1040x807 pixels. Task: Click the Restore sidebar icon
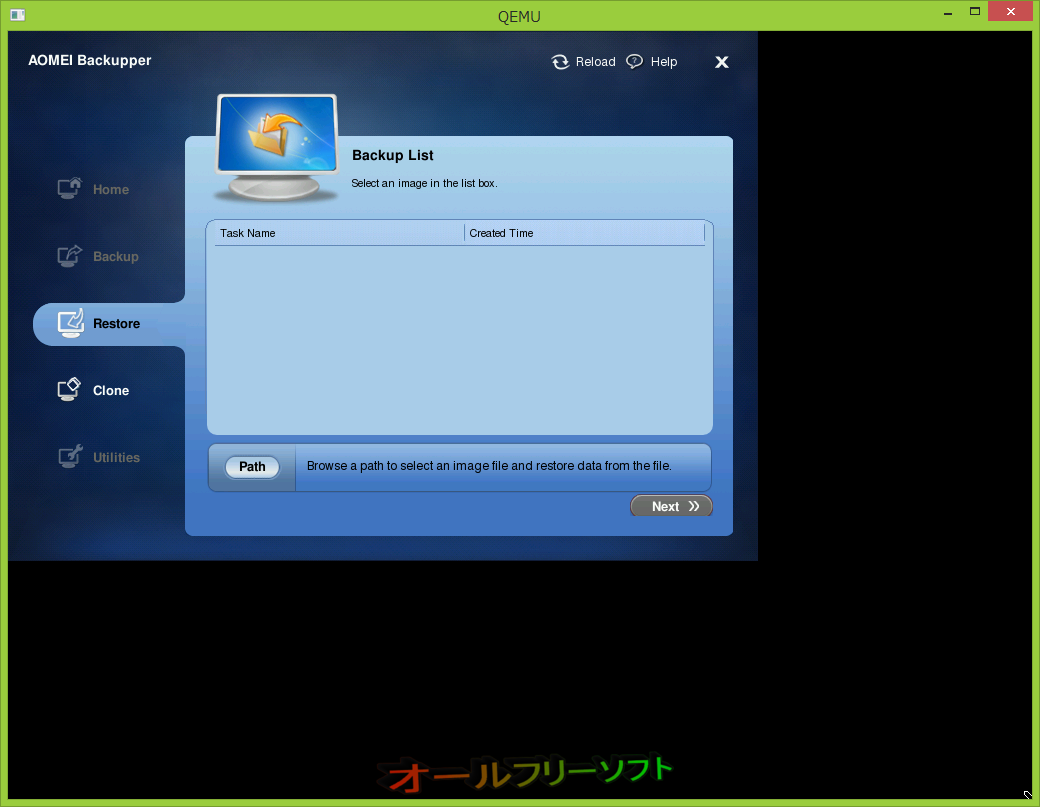click(70, 323)
